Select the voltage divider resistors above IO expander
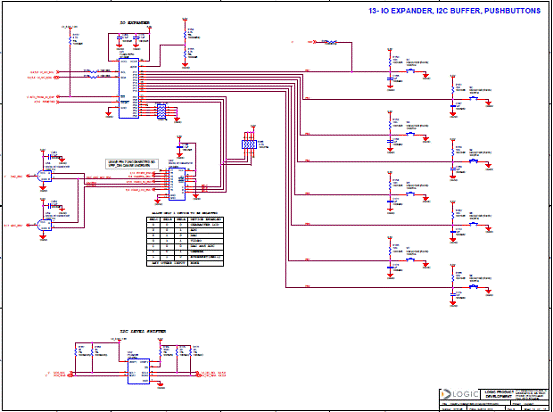The image size is (553, 412). point(185,43)
